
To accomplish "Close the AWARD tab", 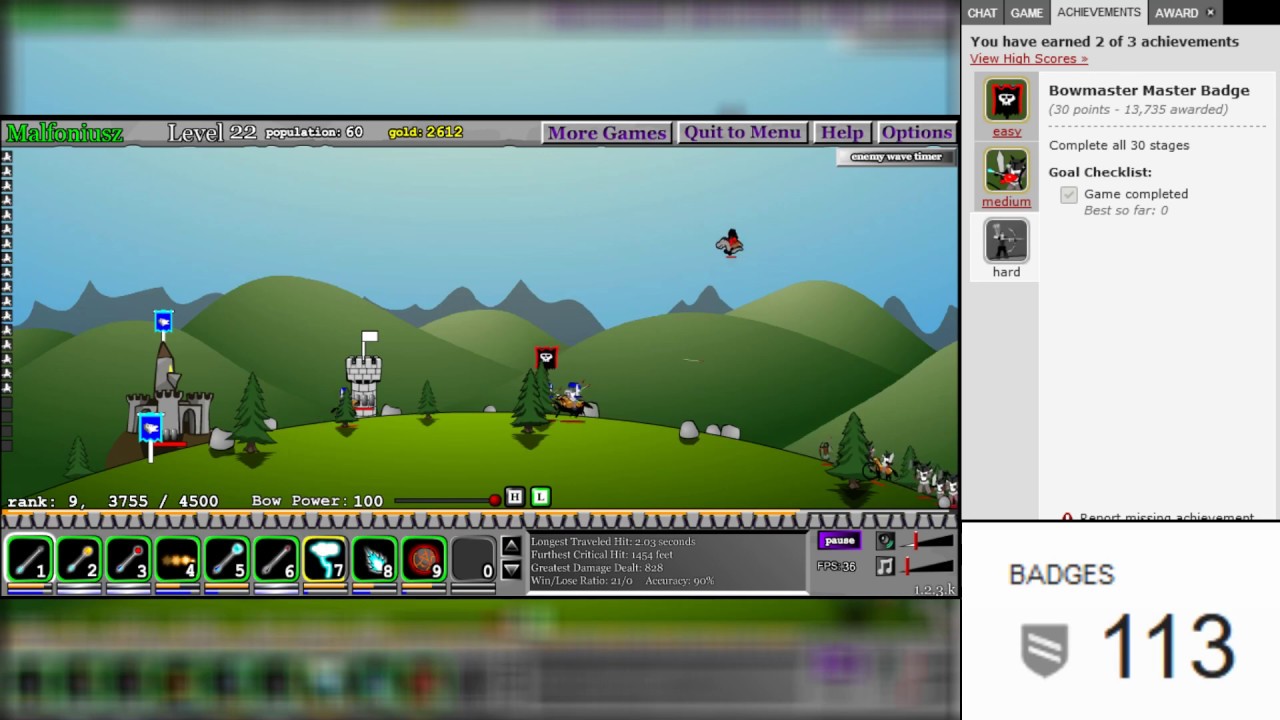I will (1210, 12).
